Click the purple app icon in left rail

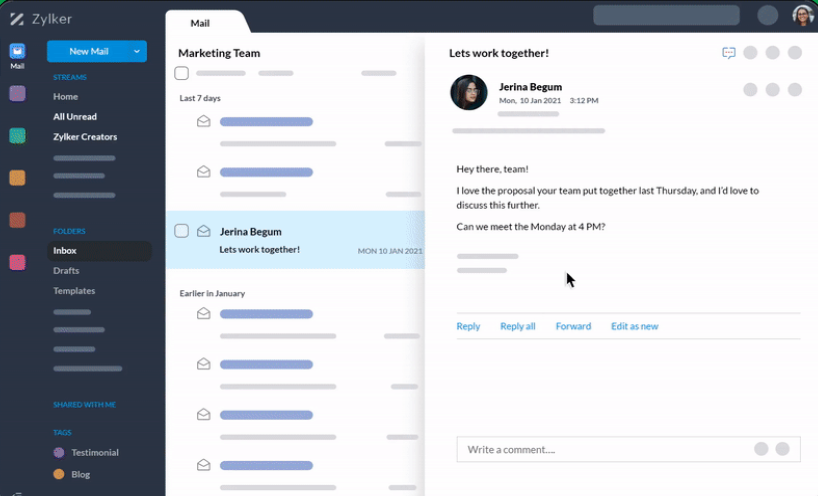[x=17, y=93]
